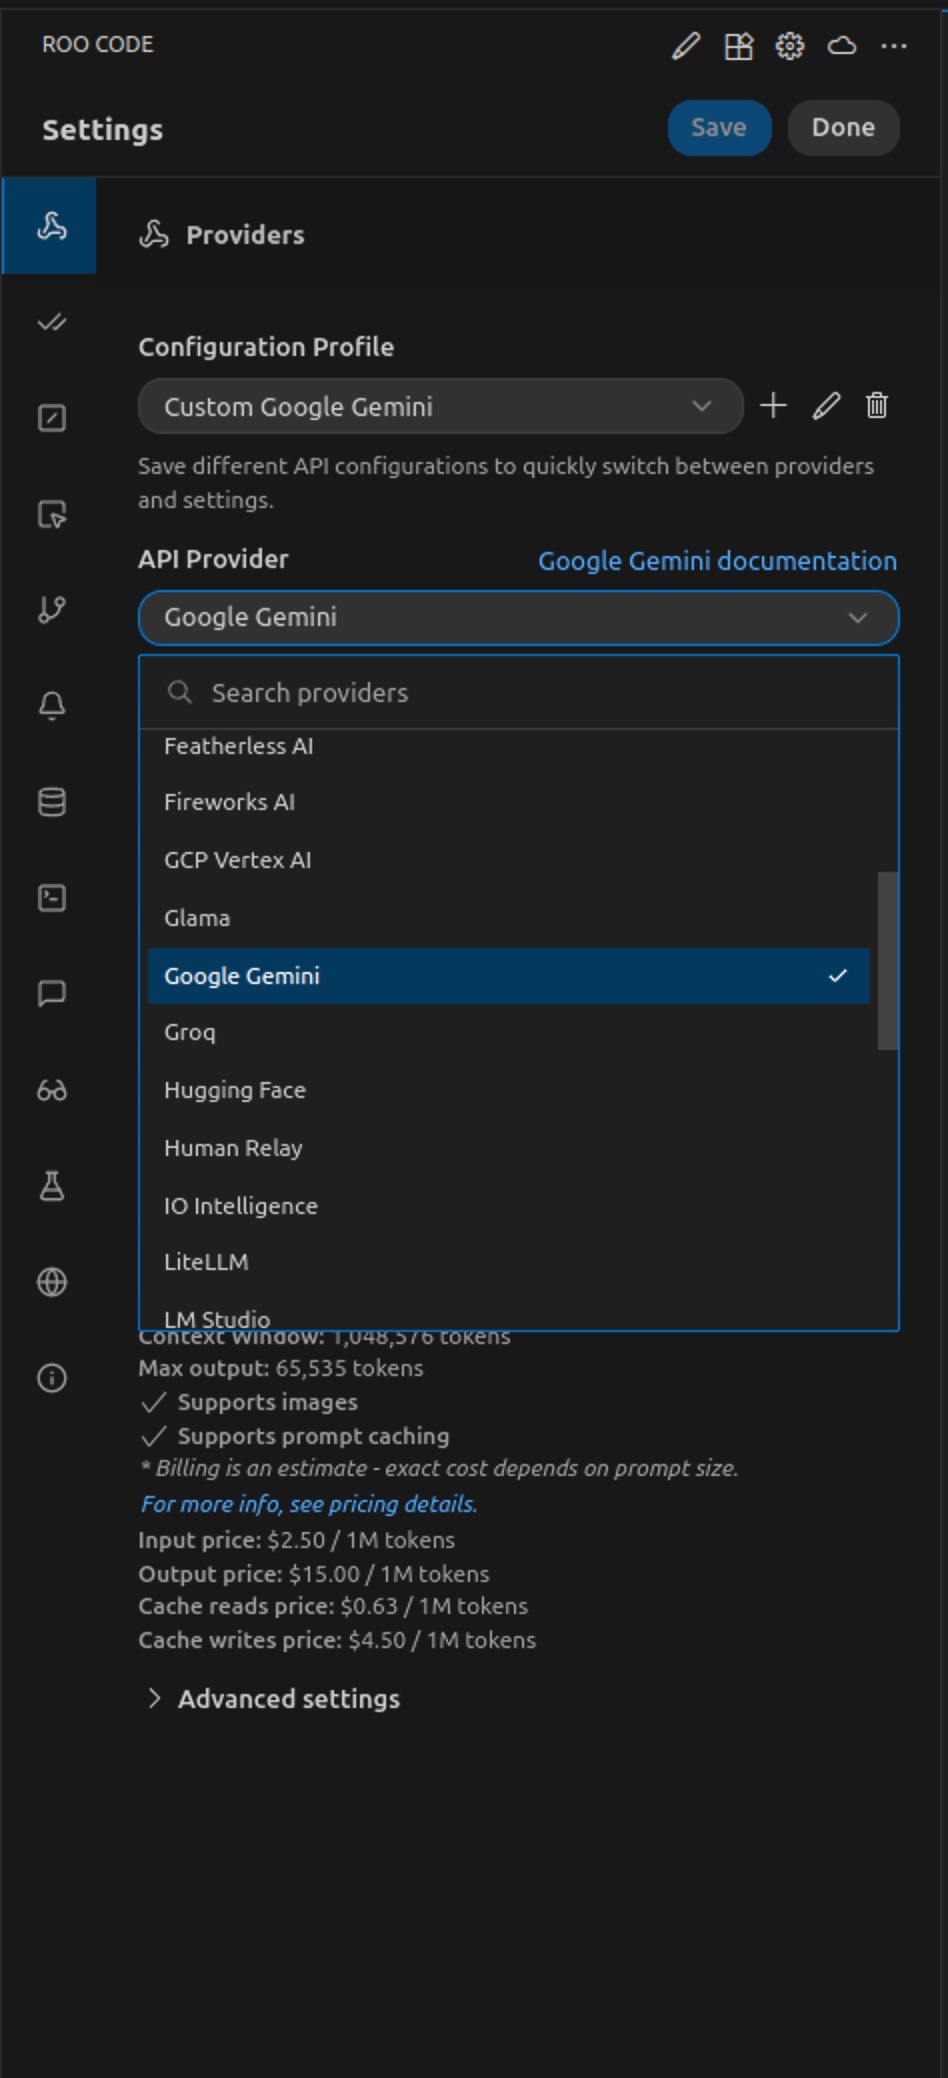Open the settings gear icon in header
The image size is (948, 2078).
click(x=790, y=46)
